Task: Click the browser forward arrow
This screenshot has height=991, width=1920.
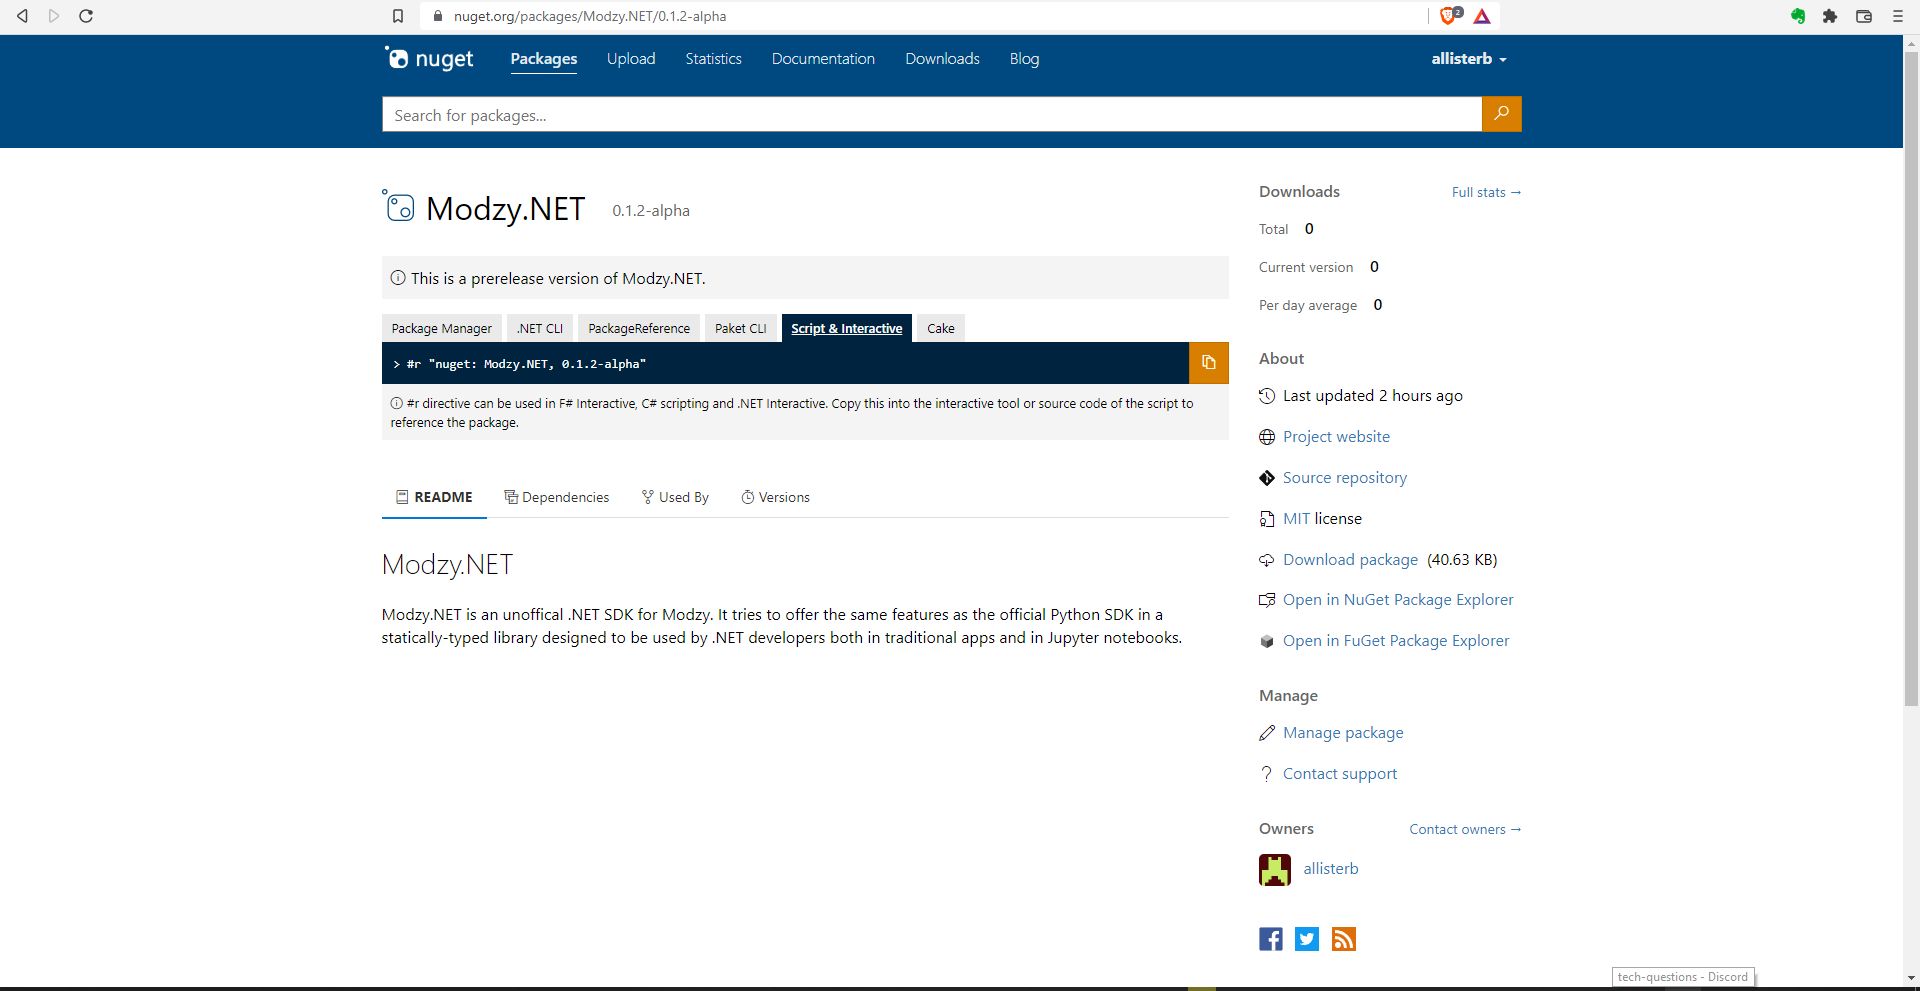Action: pyautogui.click(x=54, y=16)
